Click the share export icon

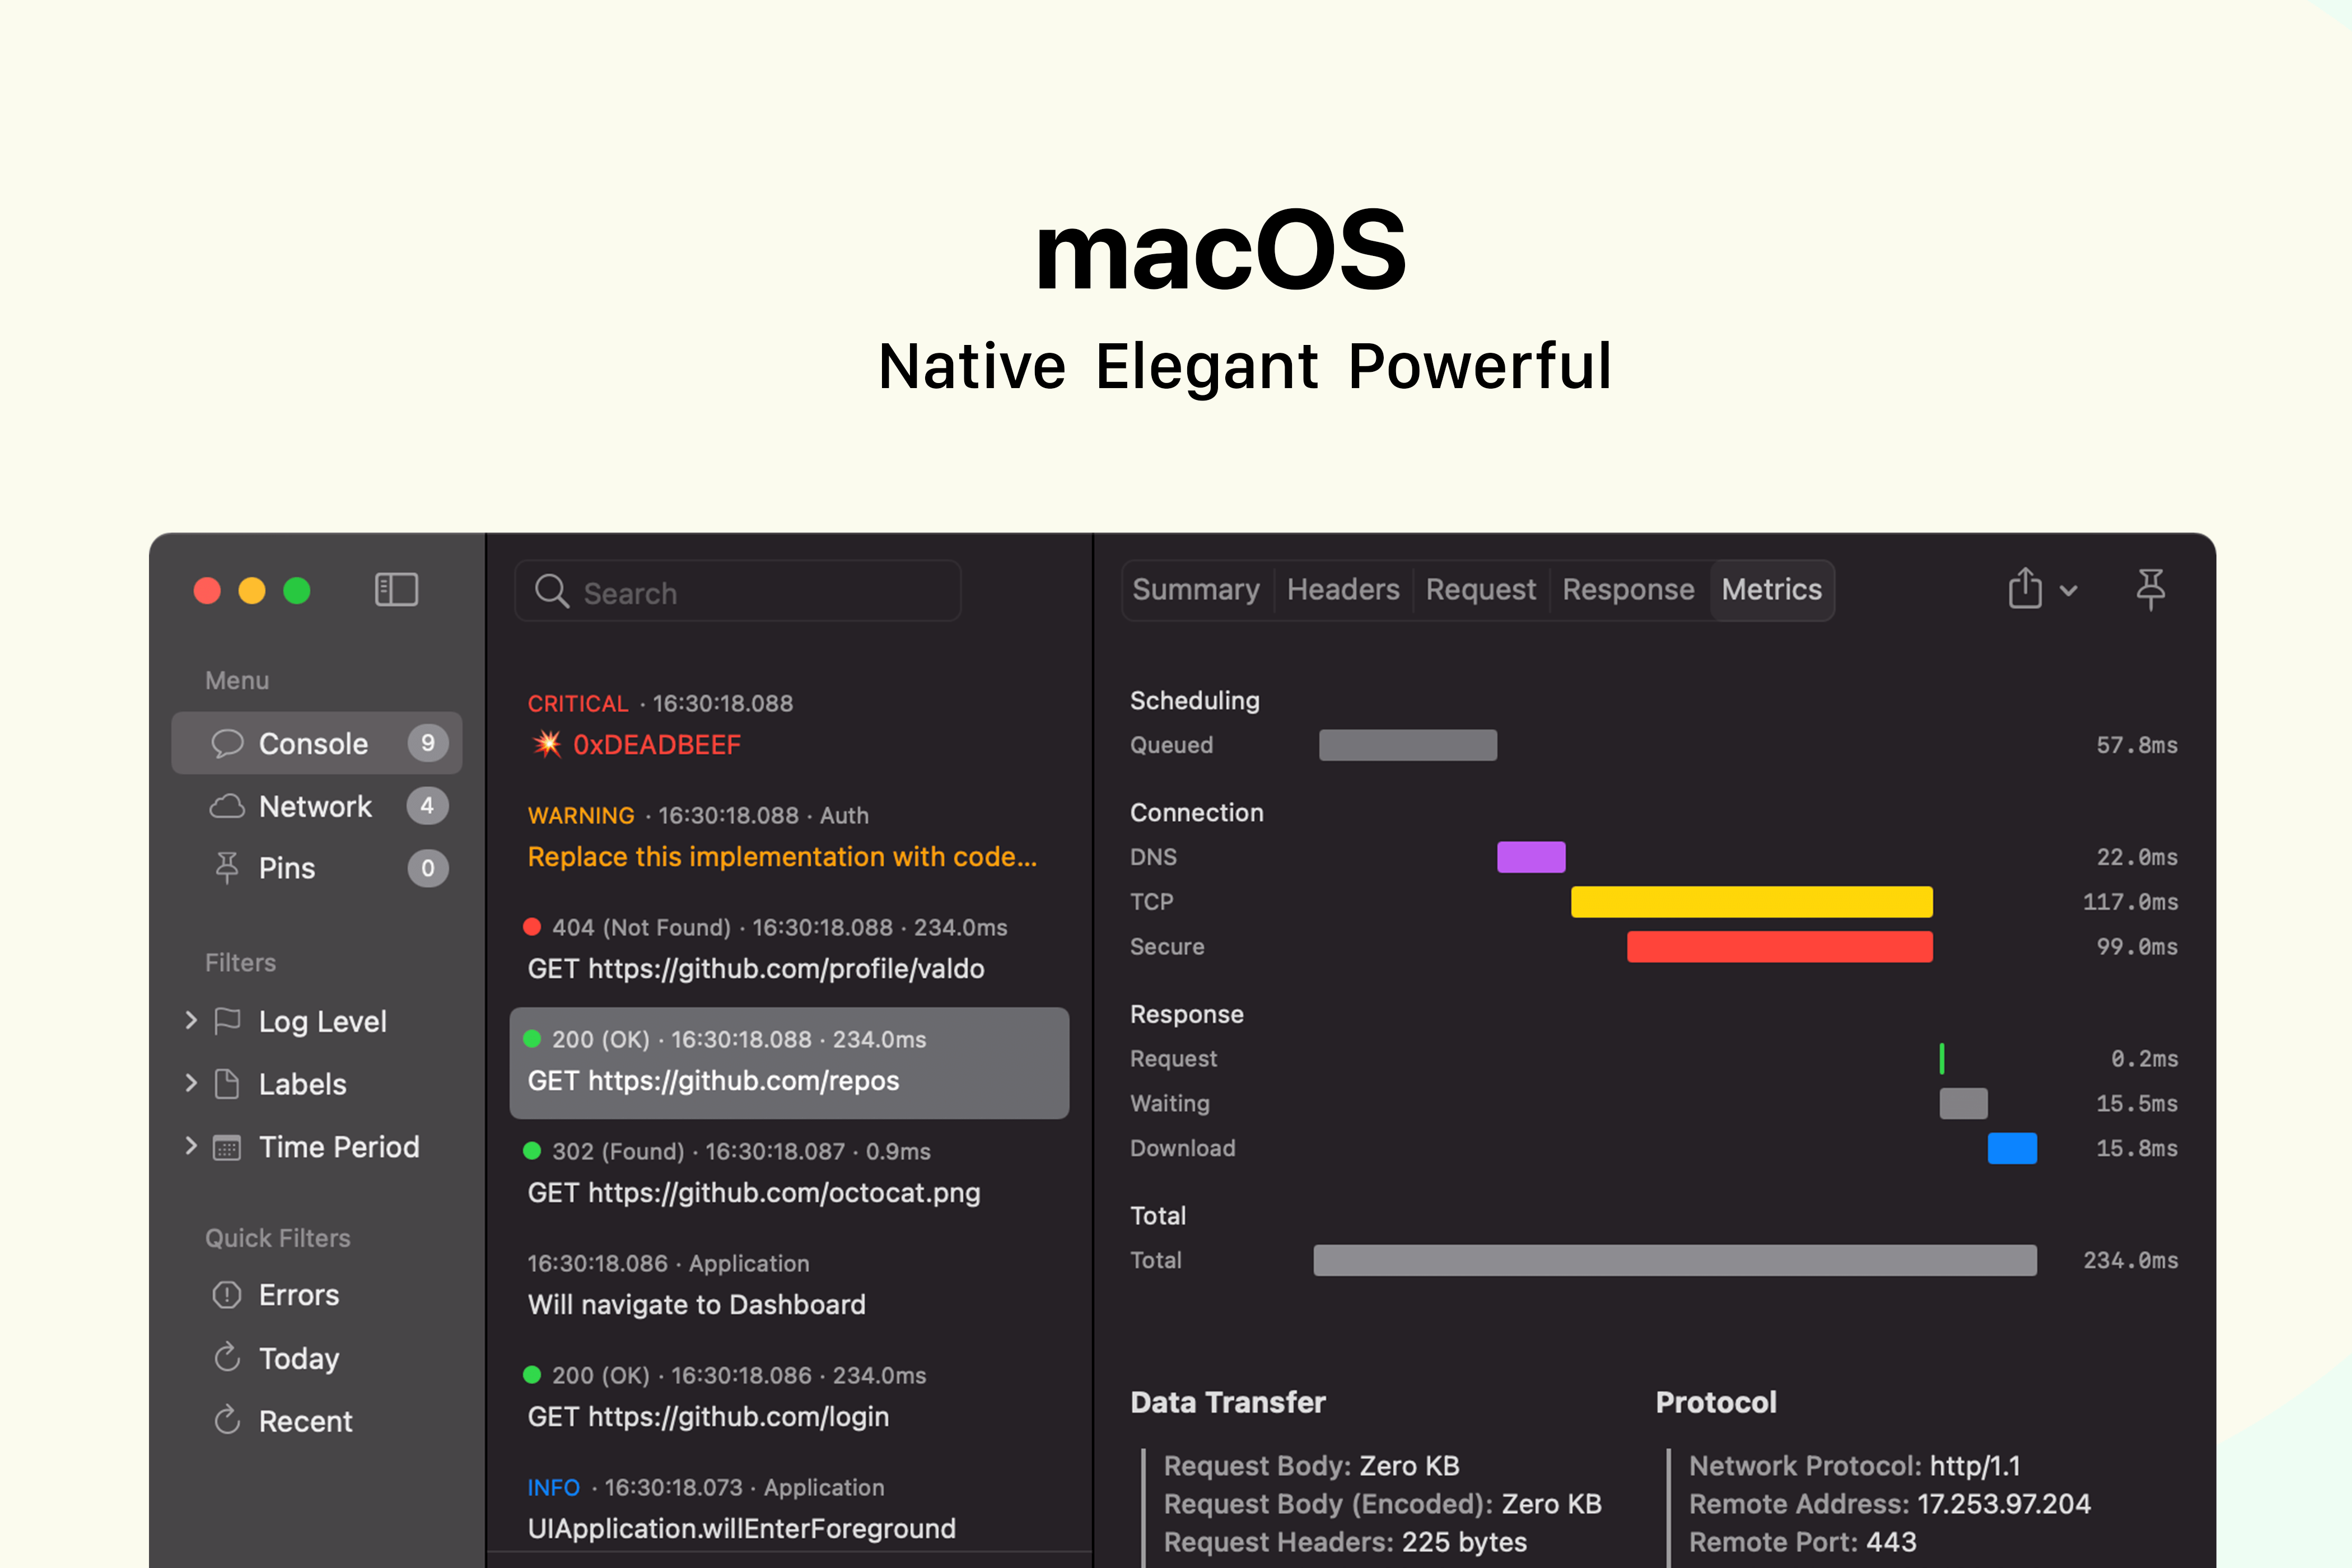tap(2025, 589)
